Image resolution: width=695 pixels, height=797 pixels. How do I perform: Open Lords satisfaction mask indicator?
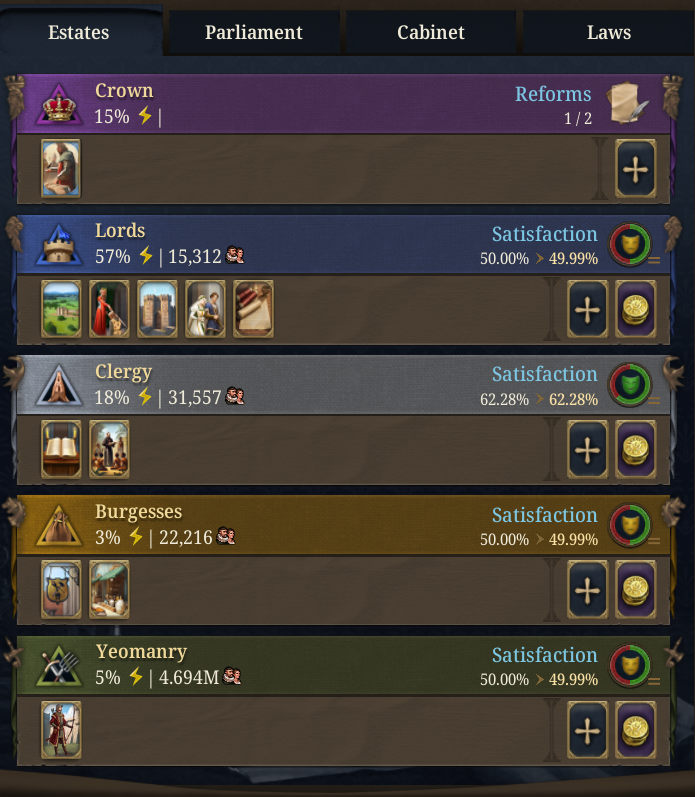click(630, 244)
